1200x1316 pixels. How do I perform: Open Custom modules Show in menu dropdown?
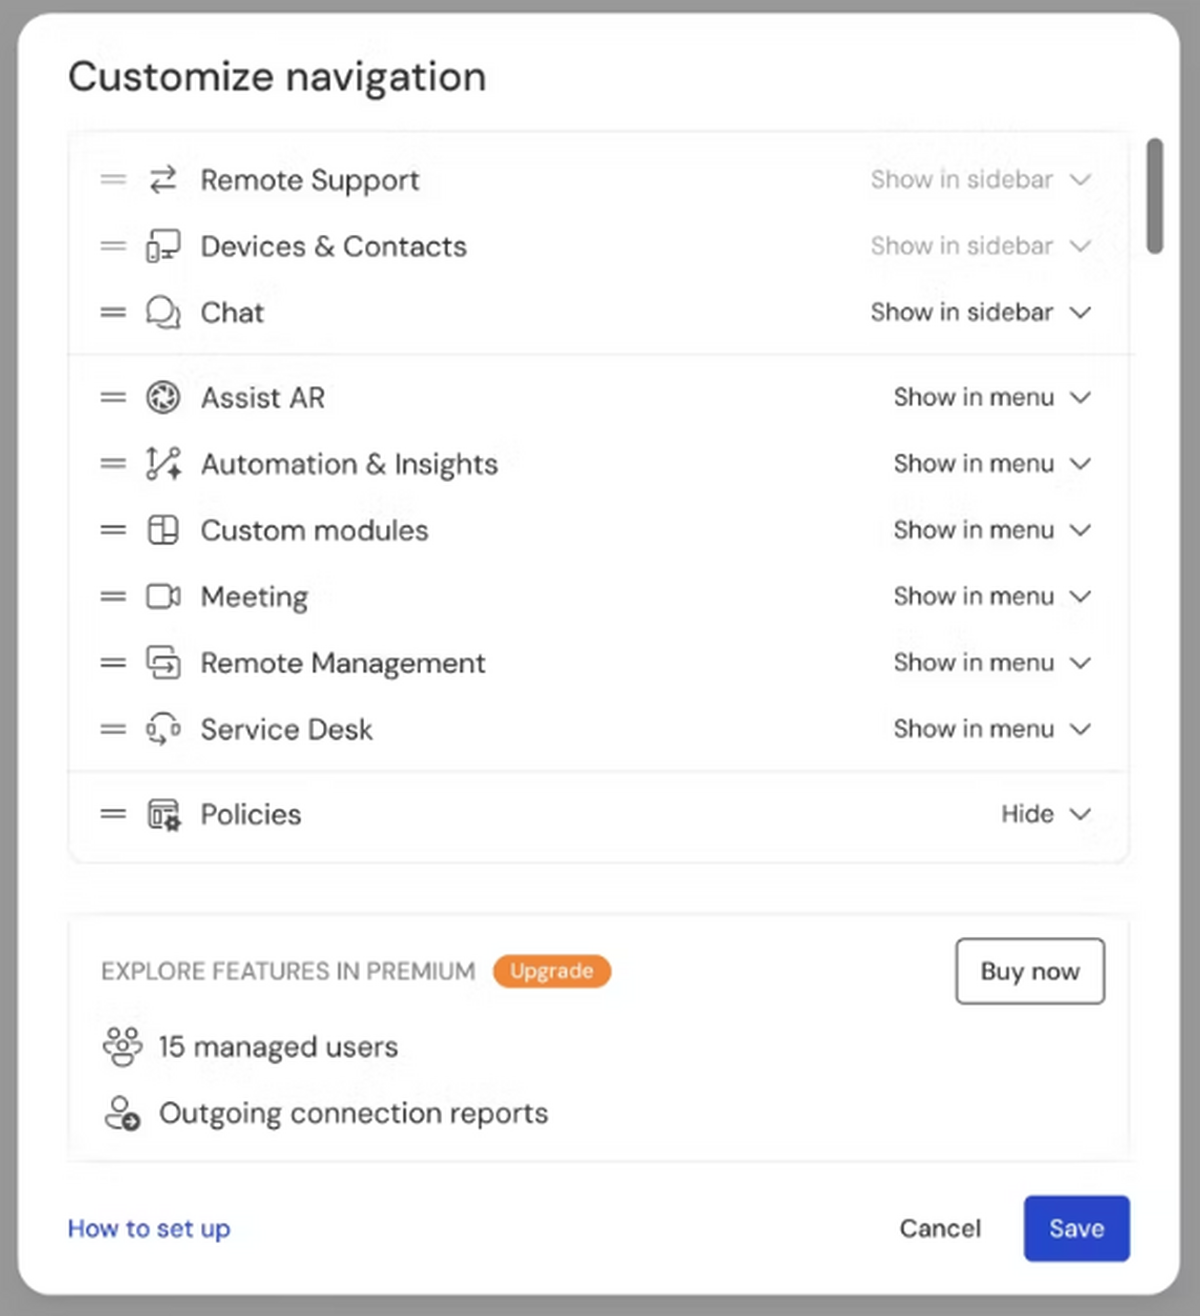tap(992, 530)
